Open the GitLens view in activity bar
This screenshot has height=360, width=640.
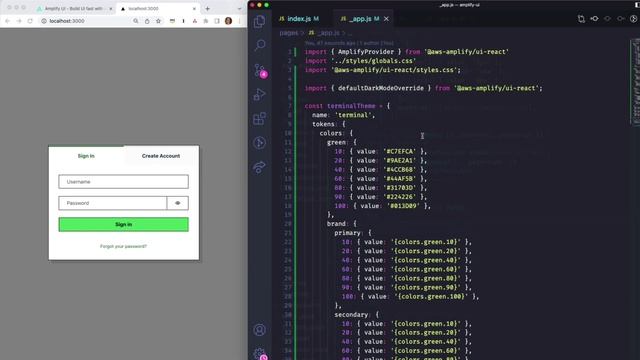pyautogui.click(x=260, y=143)
